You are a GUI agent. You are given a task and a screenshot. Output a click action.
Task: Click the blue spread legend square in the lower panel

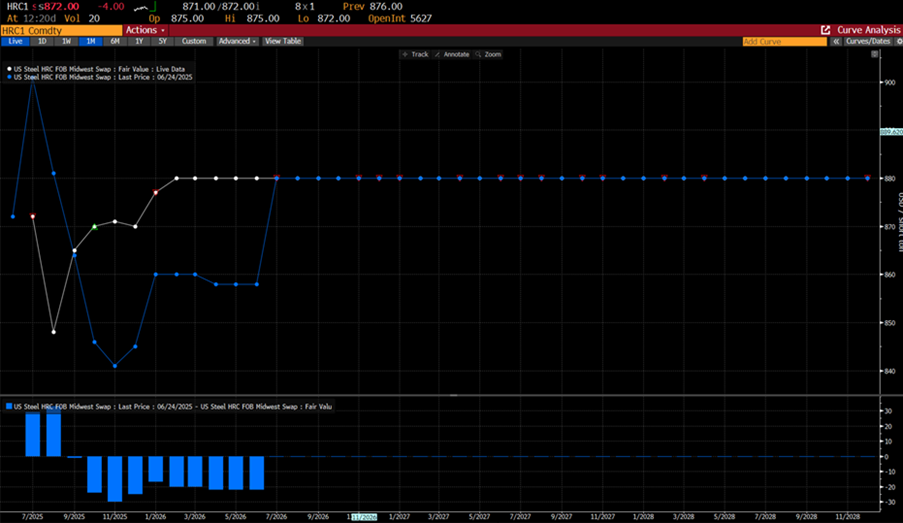[x=9, y=406]
